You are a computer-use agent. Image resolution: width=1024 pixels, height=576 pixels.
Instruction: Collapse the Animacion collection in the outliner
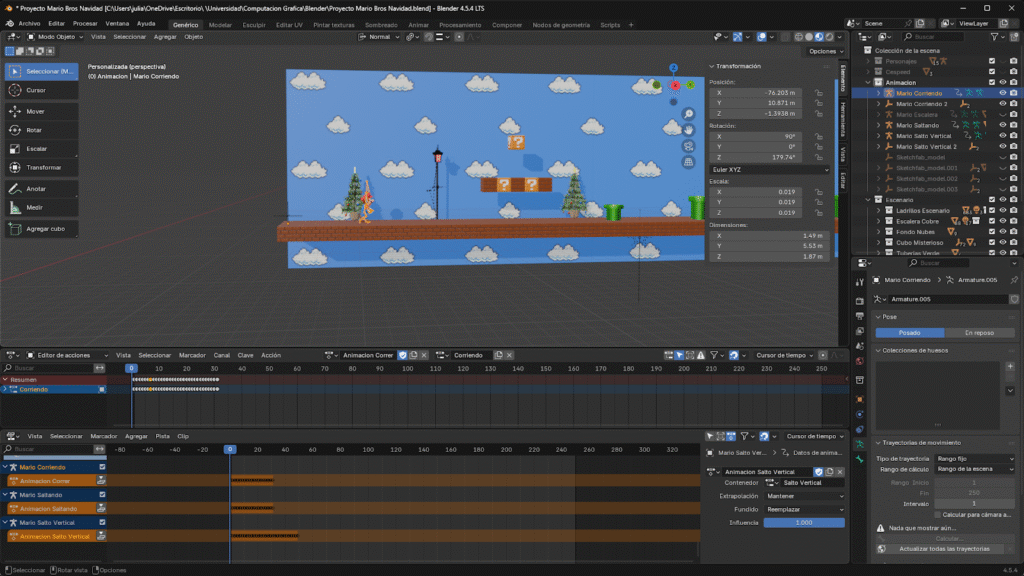867,83
